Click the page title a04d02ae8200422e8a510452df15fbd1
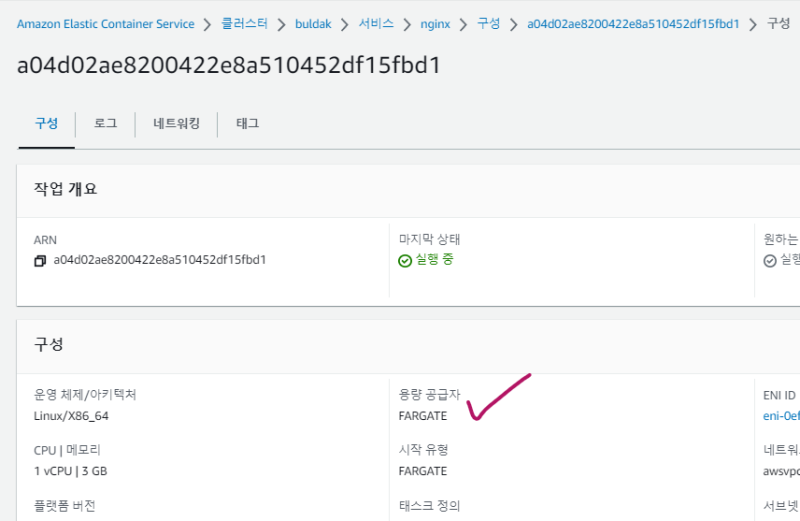The height and width of the screenshot is (521, 800). [x=229, y=65]
